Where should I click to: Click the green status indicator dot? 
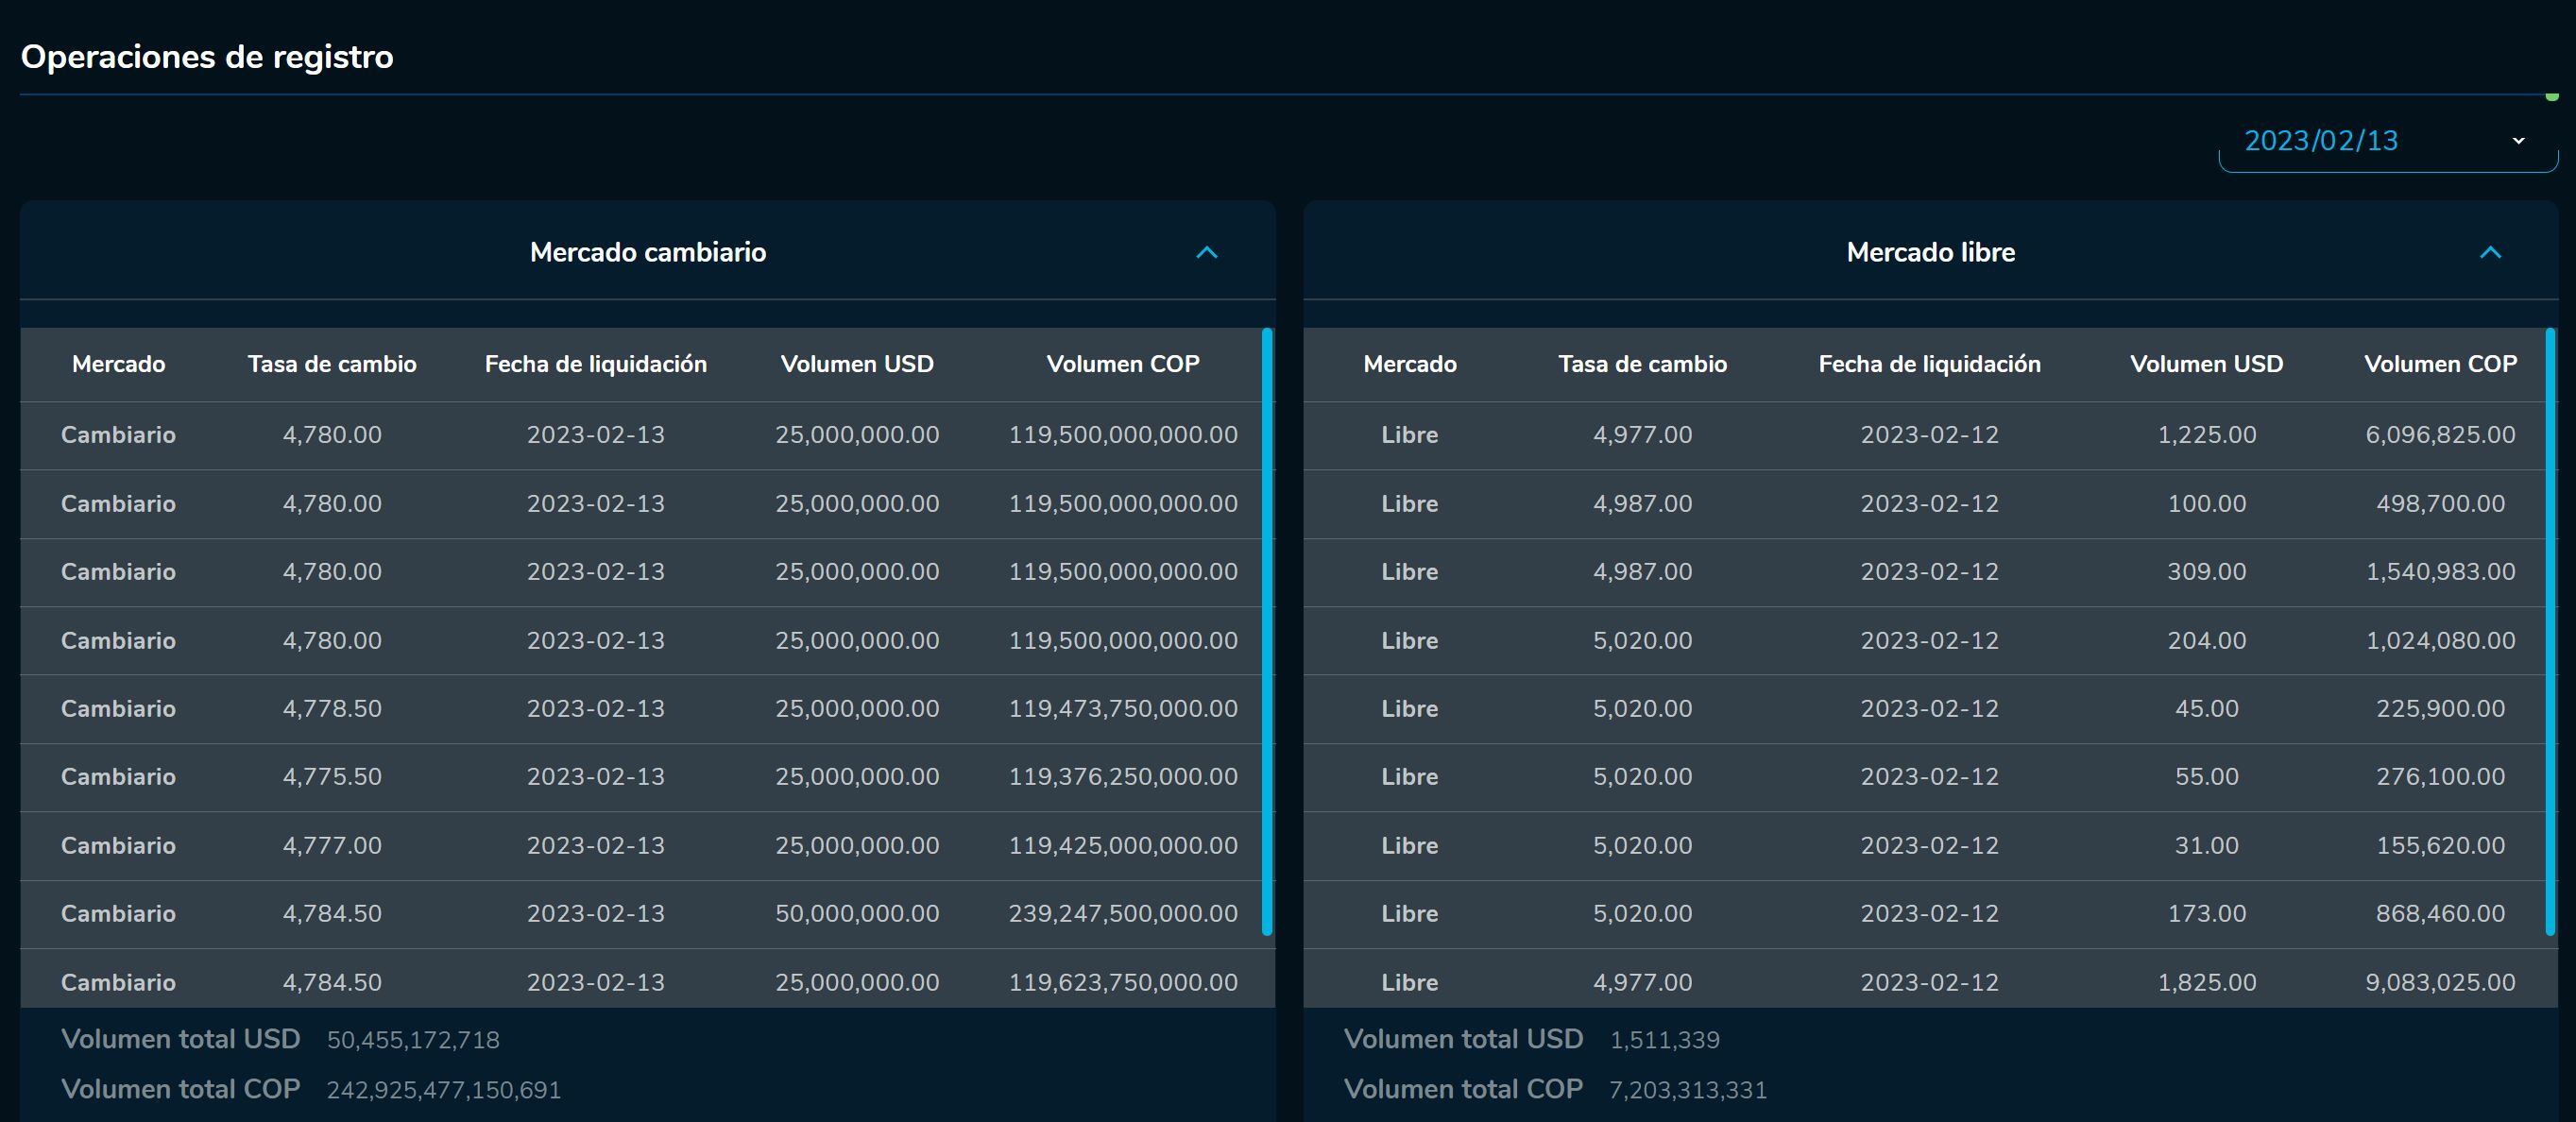[2551, 97]
